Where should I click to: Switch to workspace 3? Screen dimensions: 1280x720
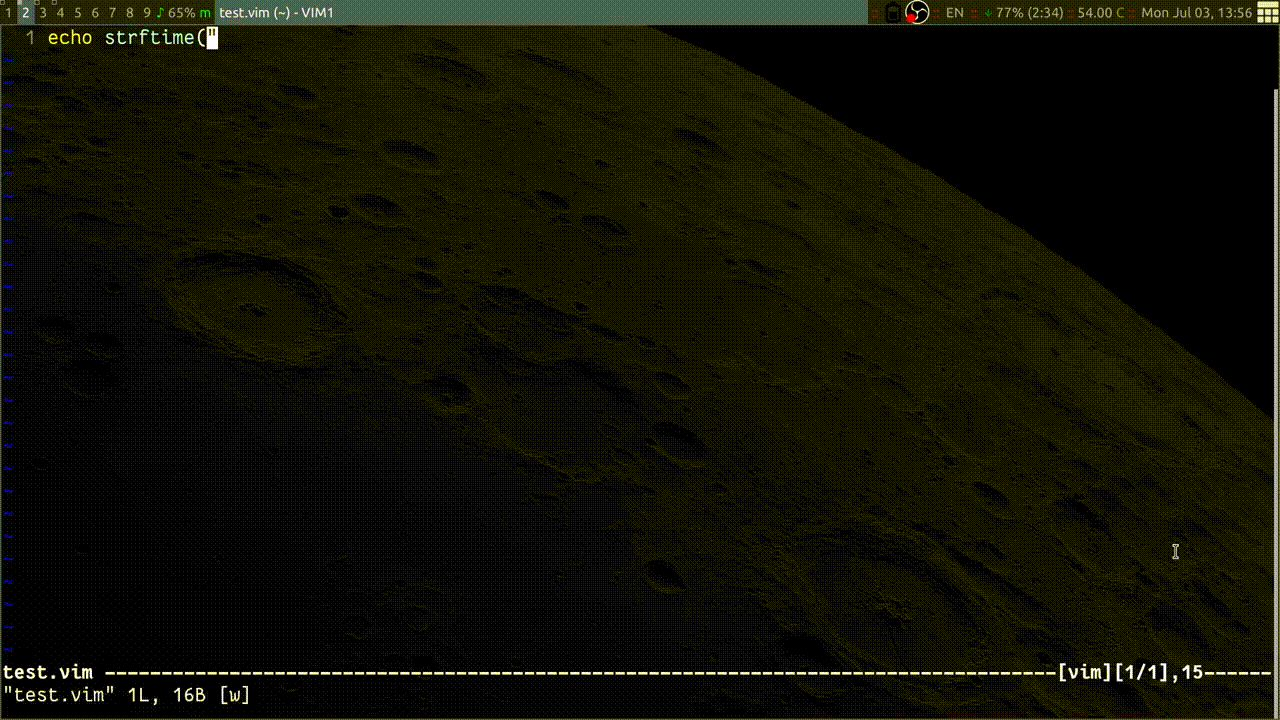coord(43,13)
